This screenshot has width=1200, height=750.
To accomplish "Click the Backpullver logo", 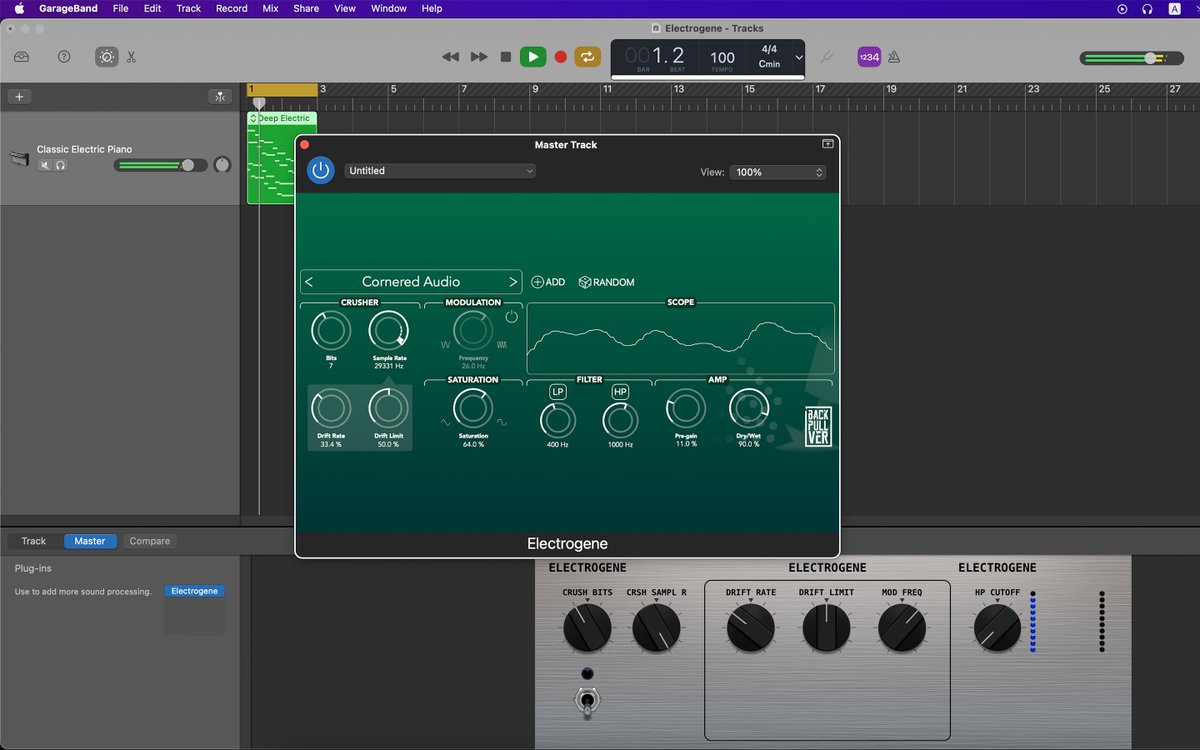I will click(818, 427).
